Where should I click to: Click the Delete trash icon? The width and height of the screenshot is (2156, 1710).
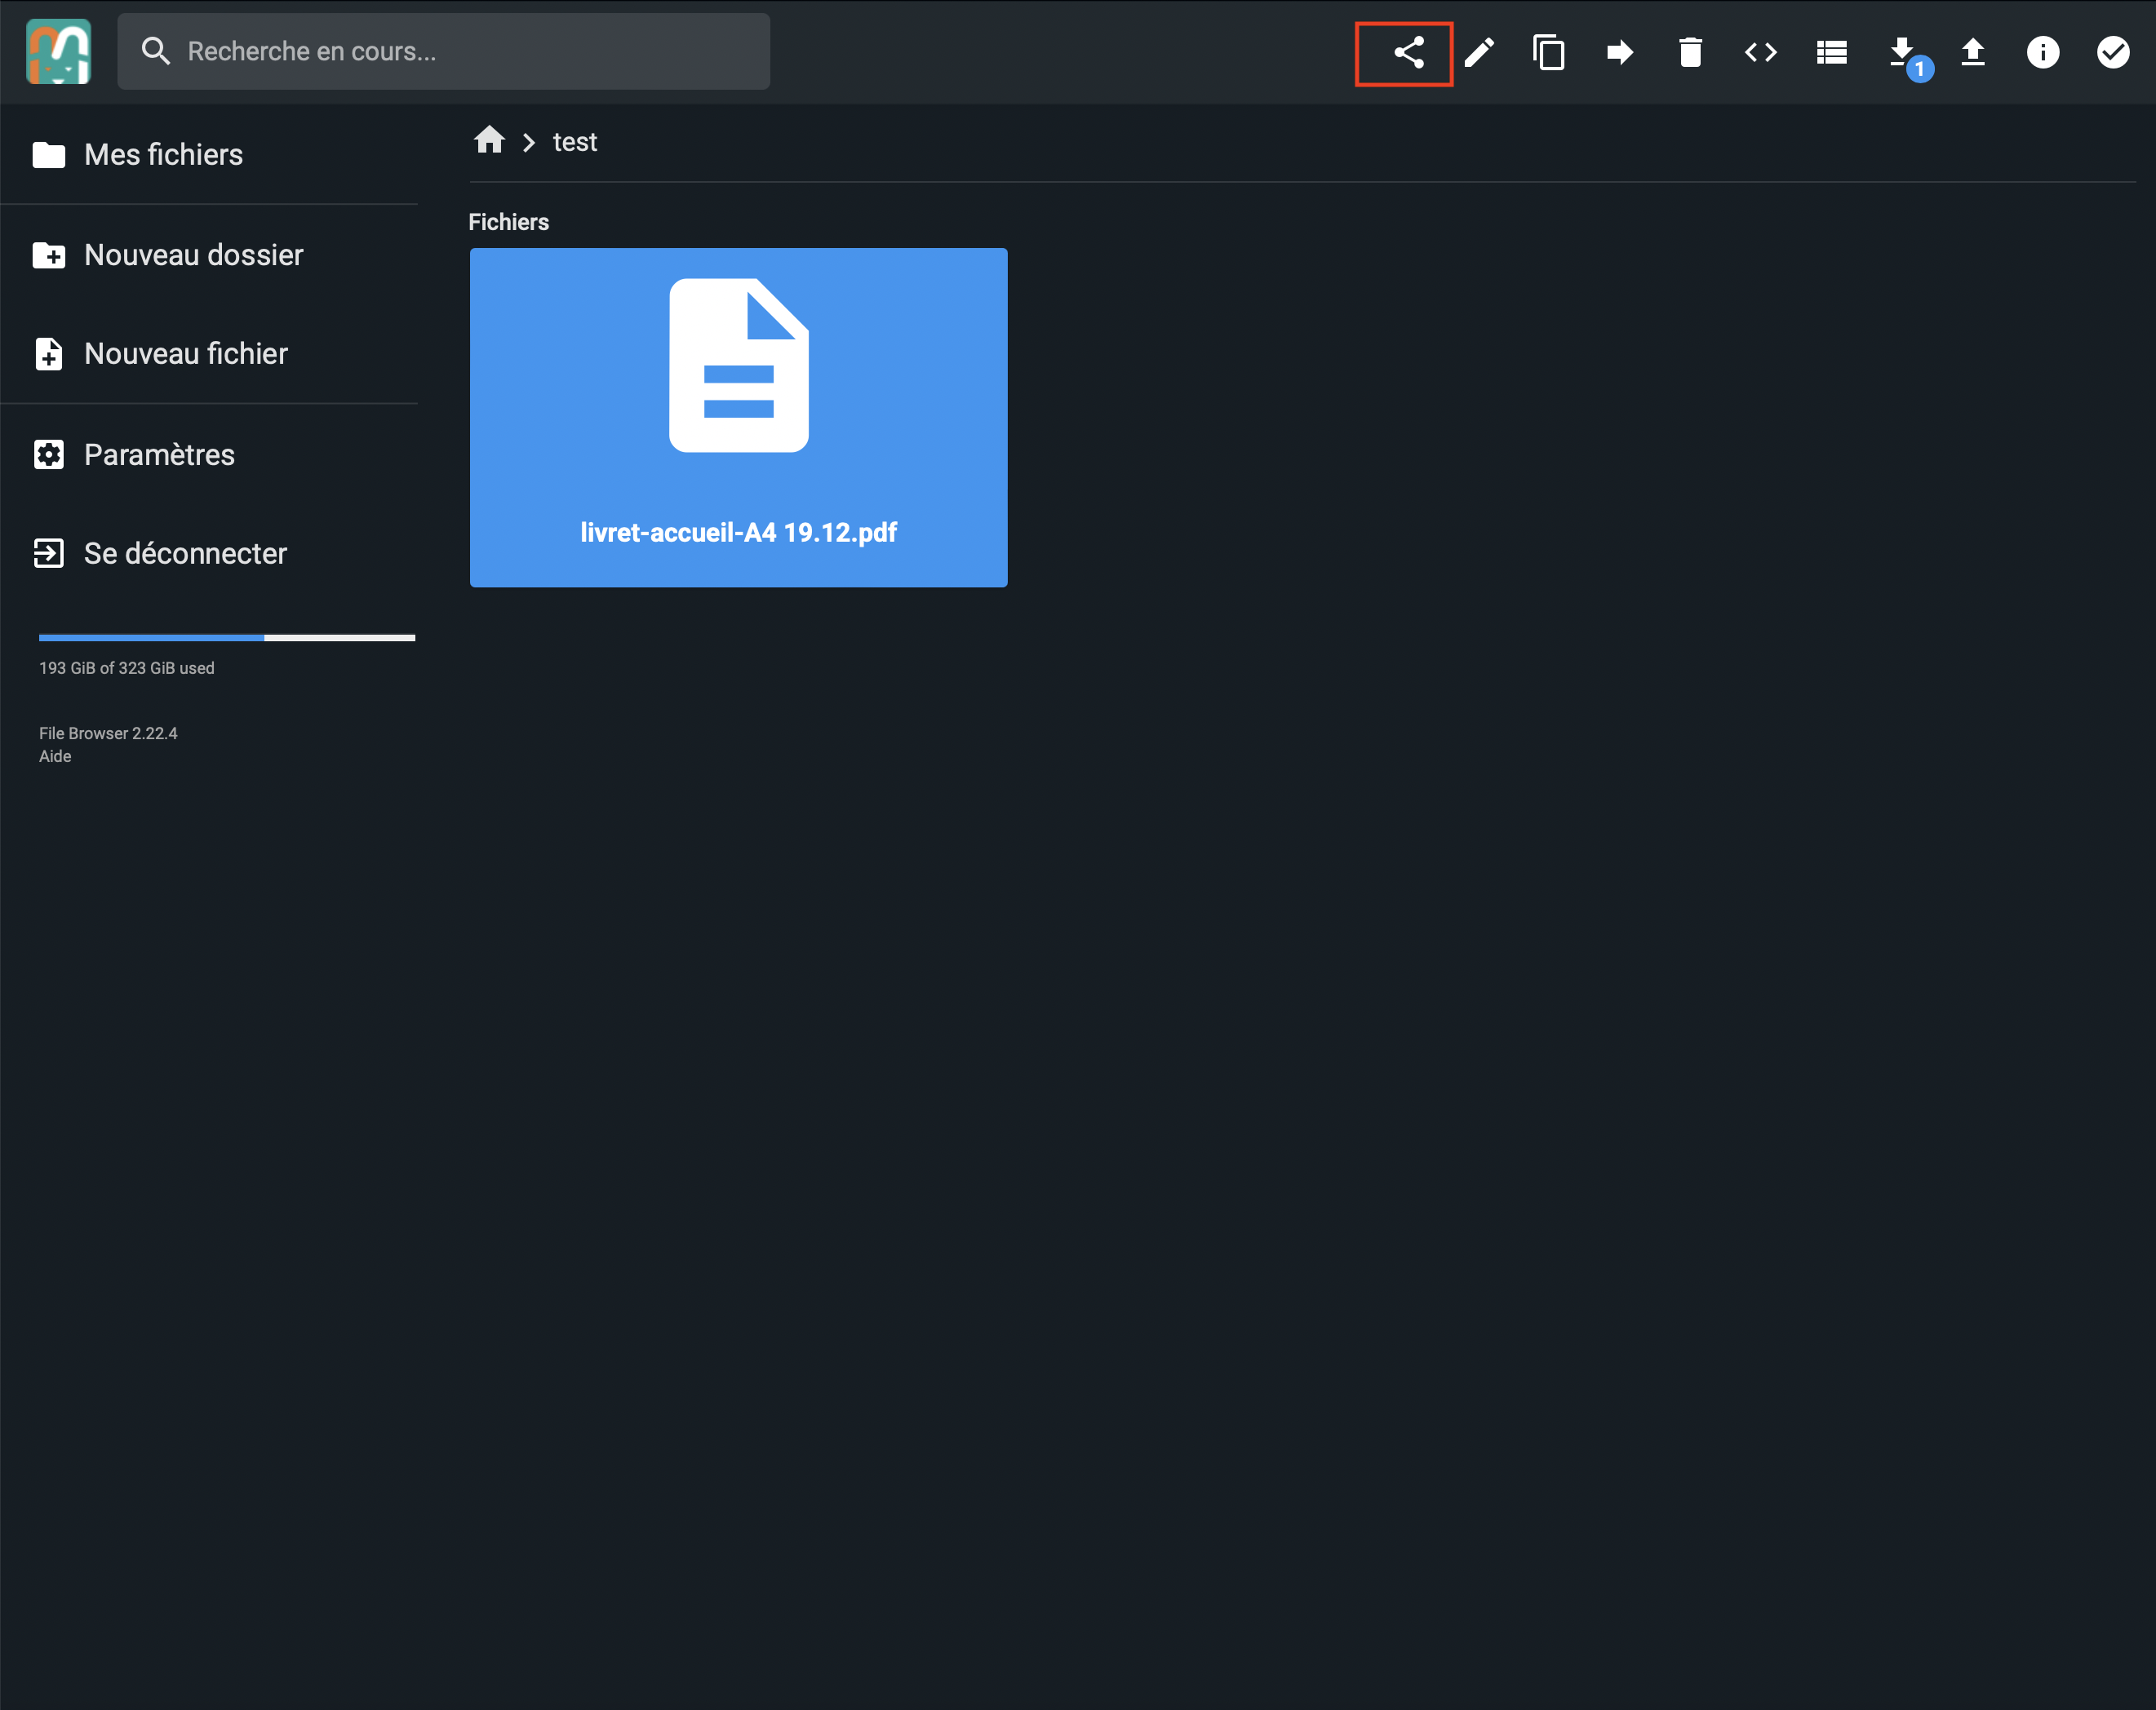(x=1690, y=52)
